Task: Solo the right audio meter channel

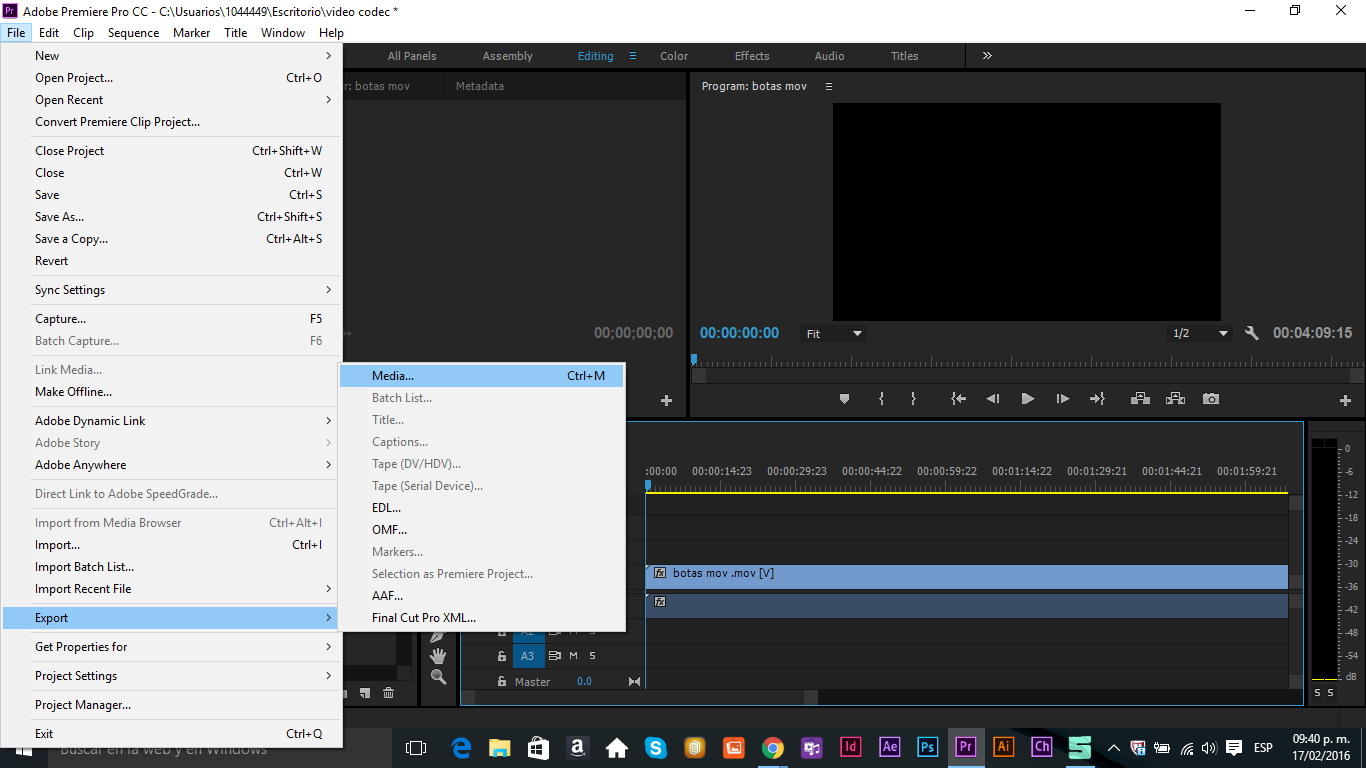Action: pos(1331,693)
